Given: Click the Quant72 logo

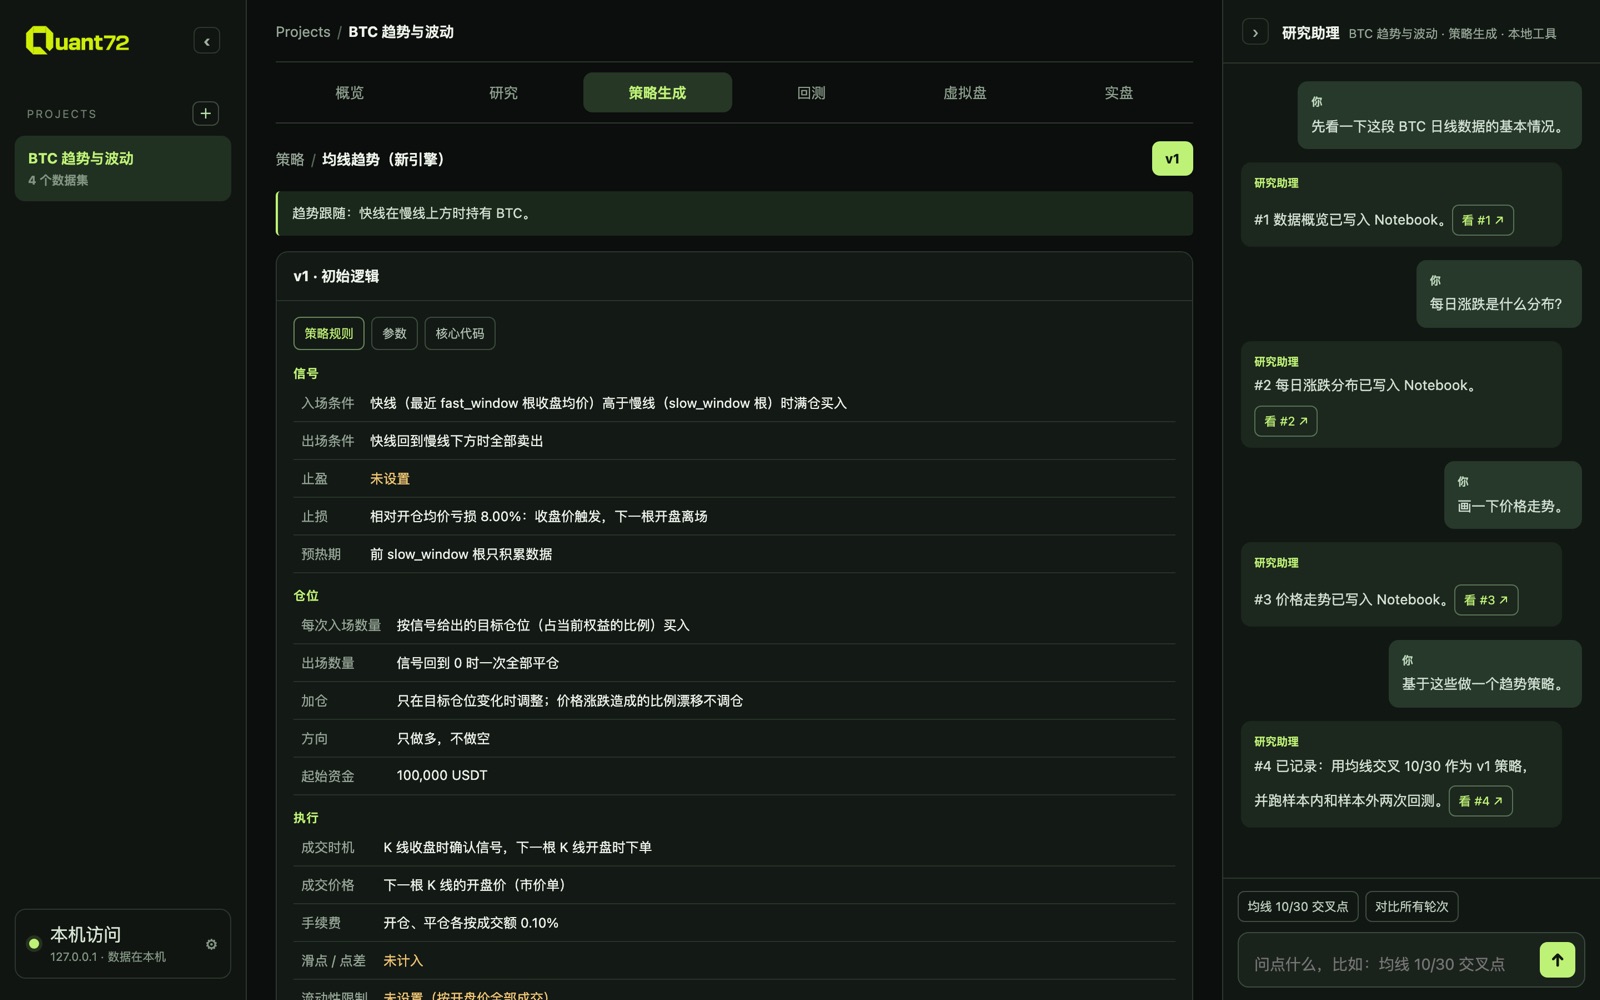Looking at the screenshot, I should pos(77,41).
